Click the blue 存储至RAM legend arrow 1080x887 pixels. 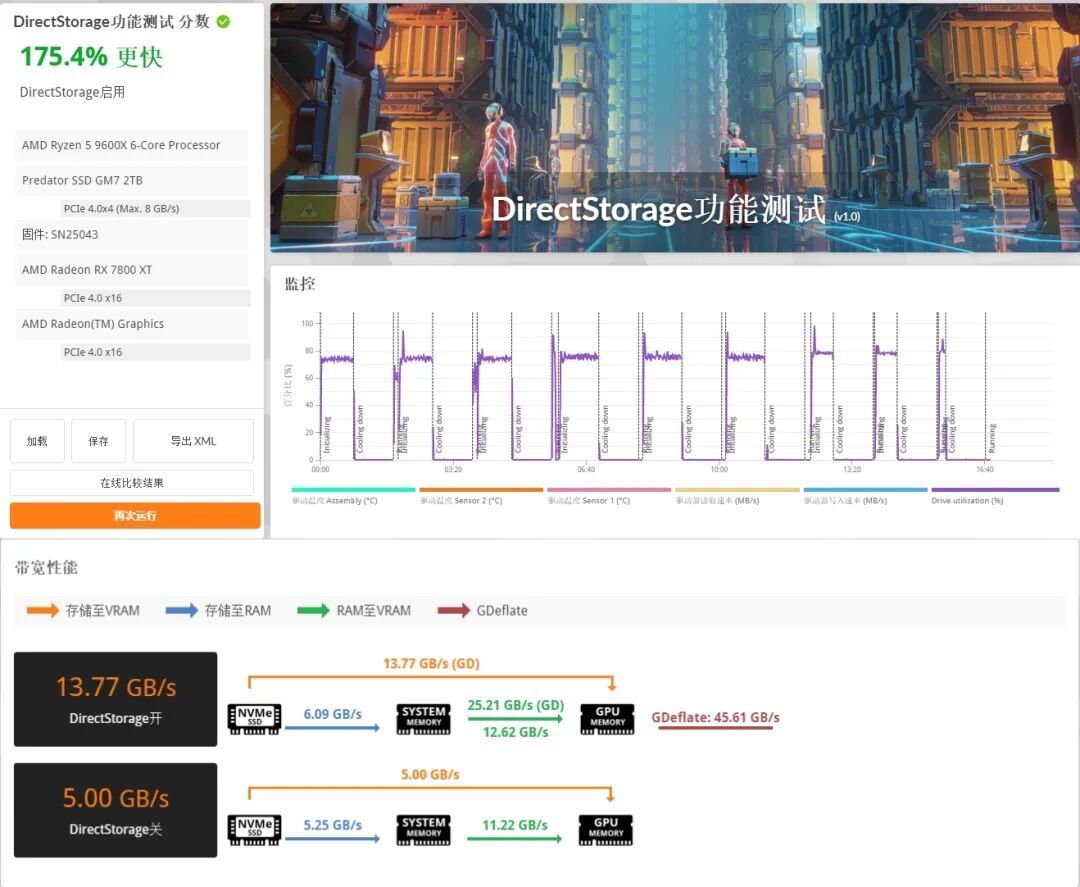(182, 610)
